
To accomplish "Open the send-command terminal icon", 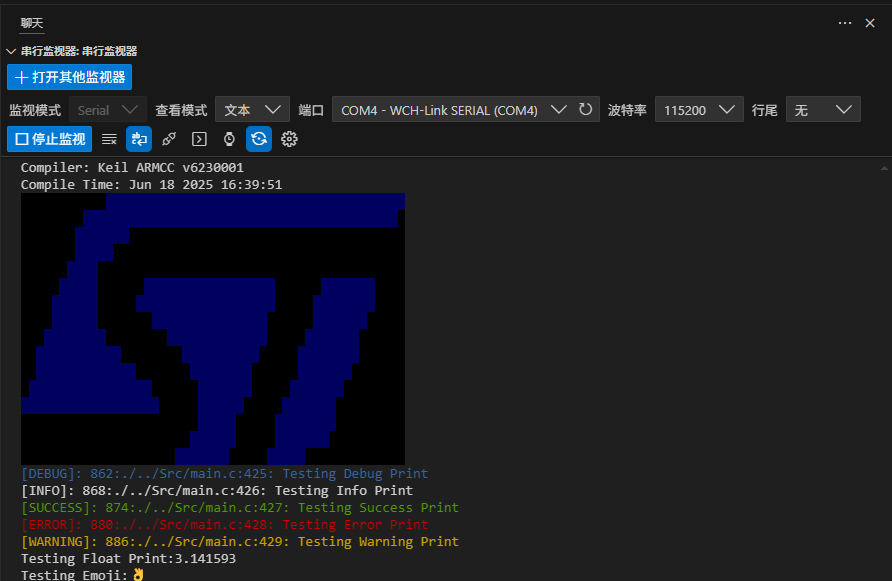I will 199,139.
